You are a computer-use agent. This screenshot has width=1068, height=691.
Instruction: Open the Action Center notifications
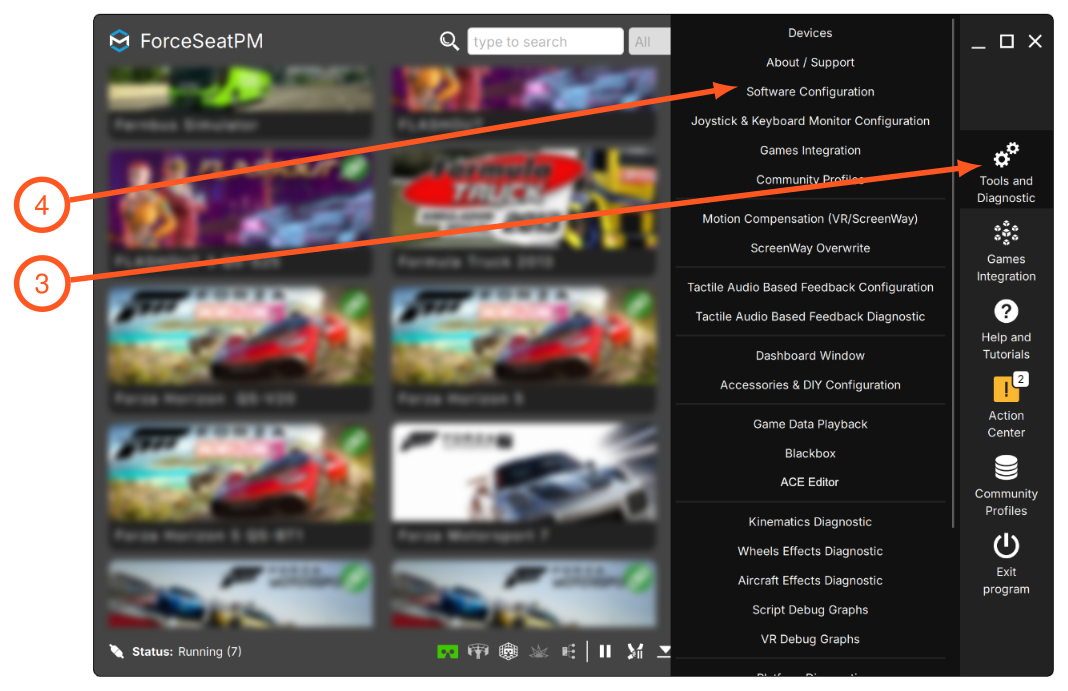pyautogui.click(x=1005, y=406)
